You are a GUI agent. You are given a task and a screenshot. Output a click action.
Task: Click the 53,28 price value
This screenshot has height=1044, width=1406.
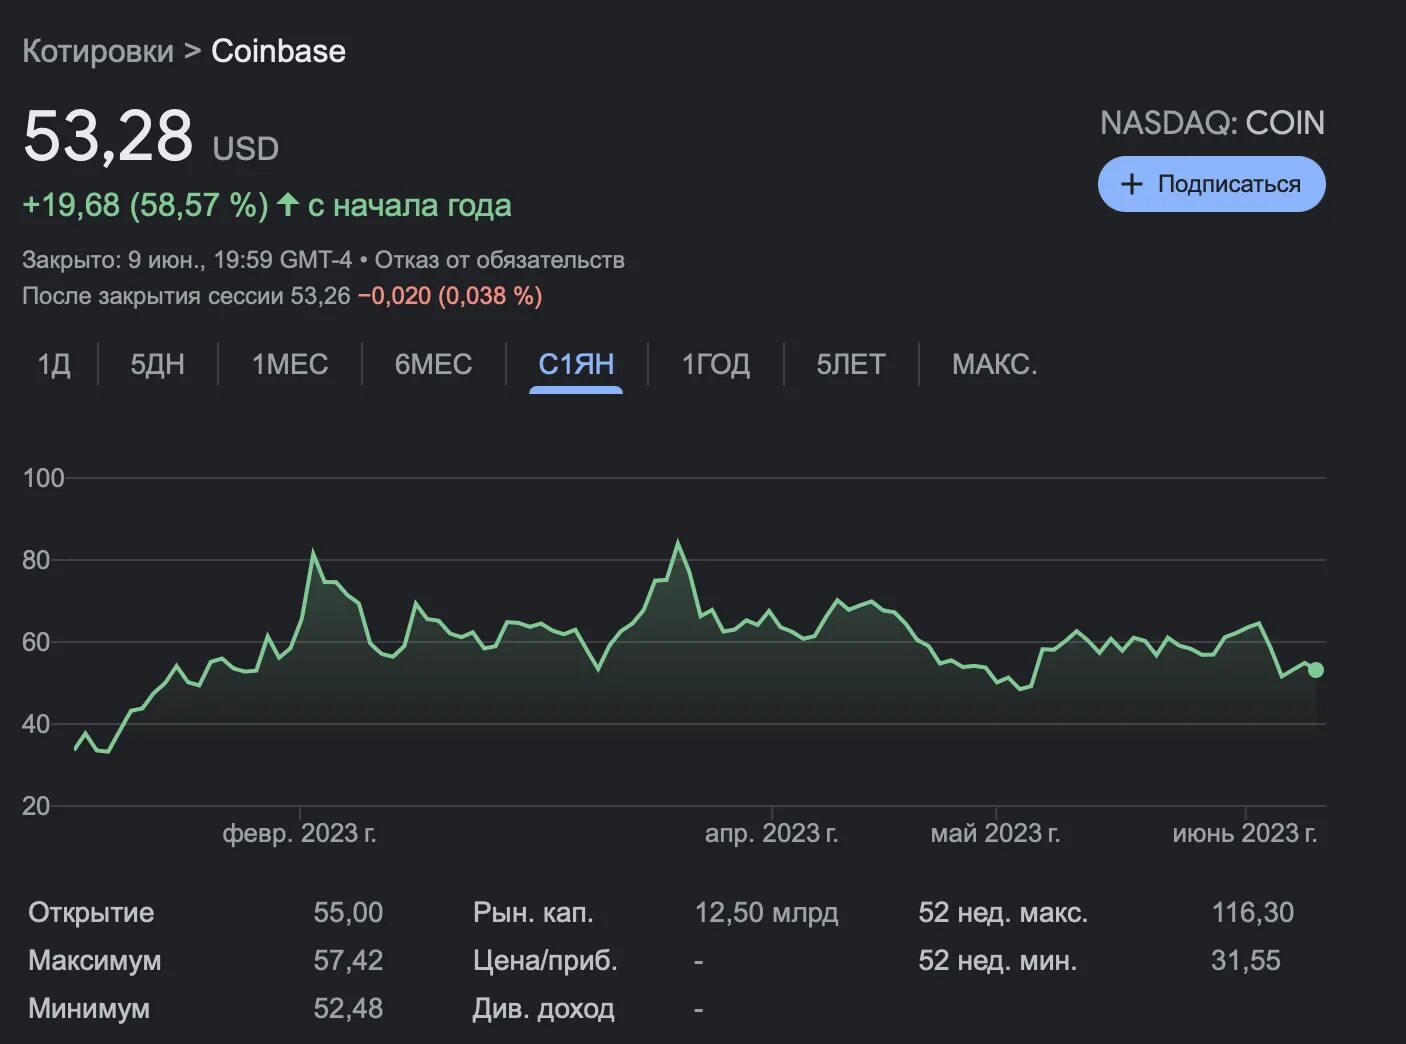pyautogui.click(x=108, y=136)
